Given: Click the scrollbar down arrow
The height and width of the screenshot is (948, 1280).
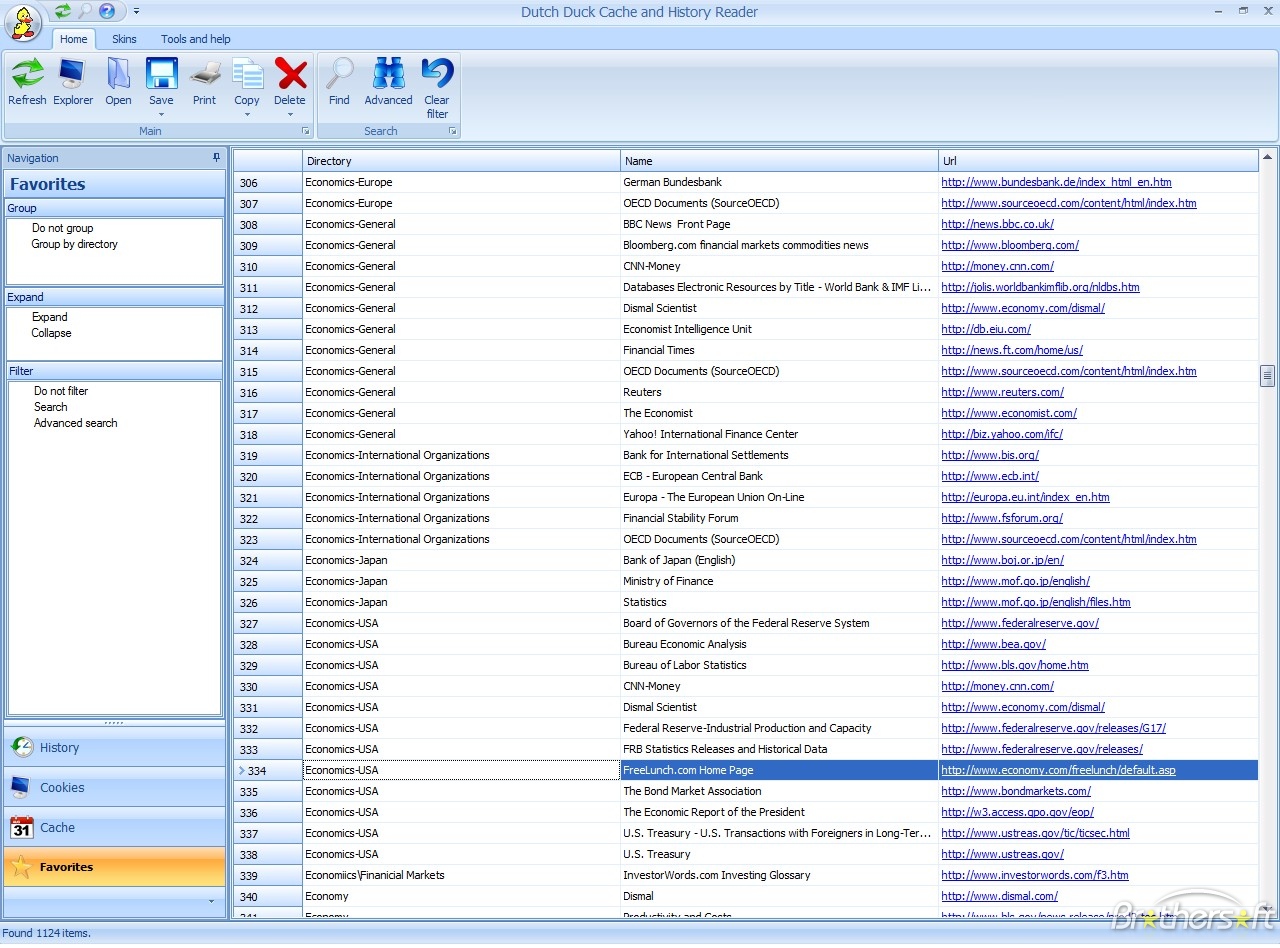Looking at the screenshot, I should pyautogui.click(x=1267, y=907).
